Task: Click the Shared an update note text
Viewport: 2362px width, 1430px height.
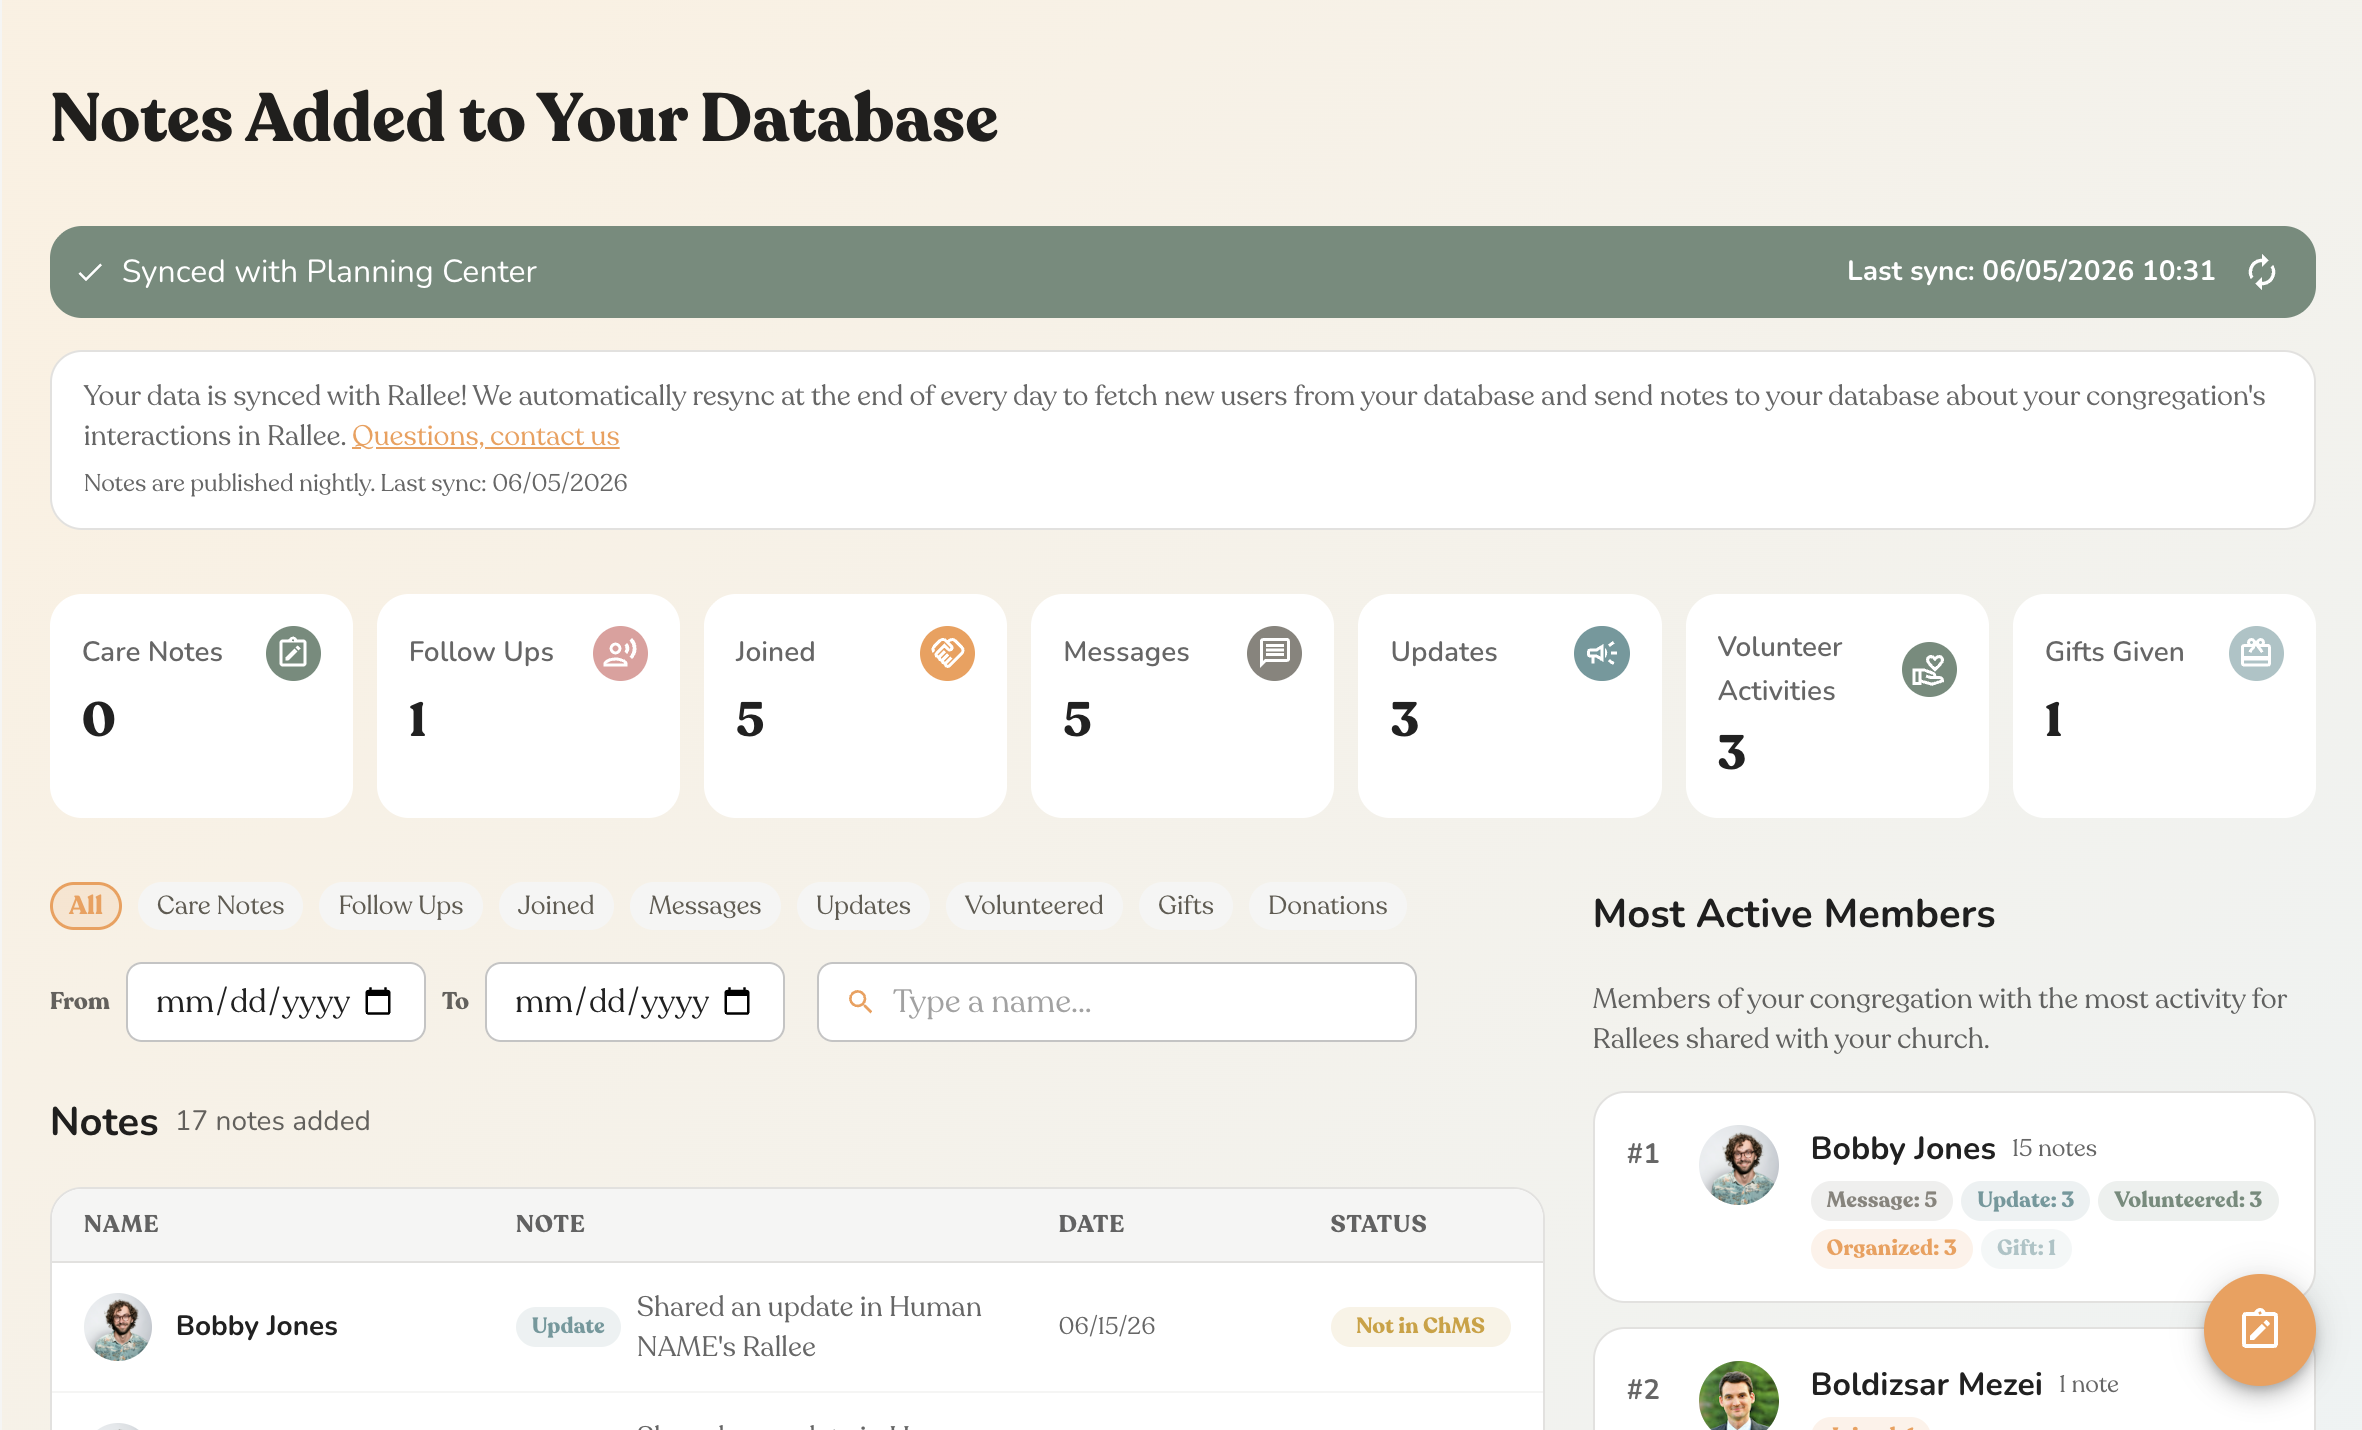Action: pyautogui.click(x=809, y=1326)
